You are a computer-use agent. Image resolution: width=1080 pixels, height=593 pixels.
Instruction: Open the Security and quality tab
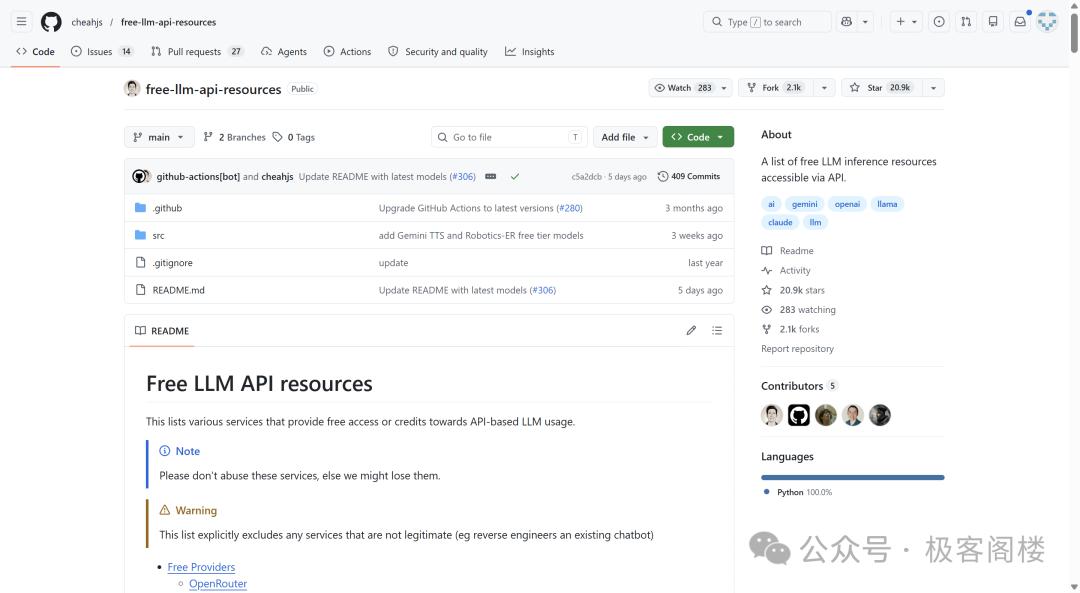click(x=437, y=52)
